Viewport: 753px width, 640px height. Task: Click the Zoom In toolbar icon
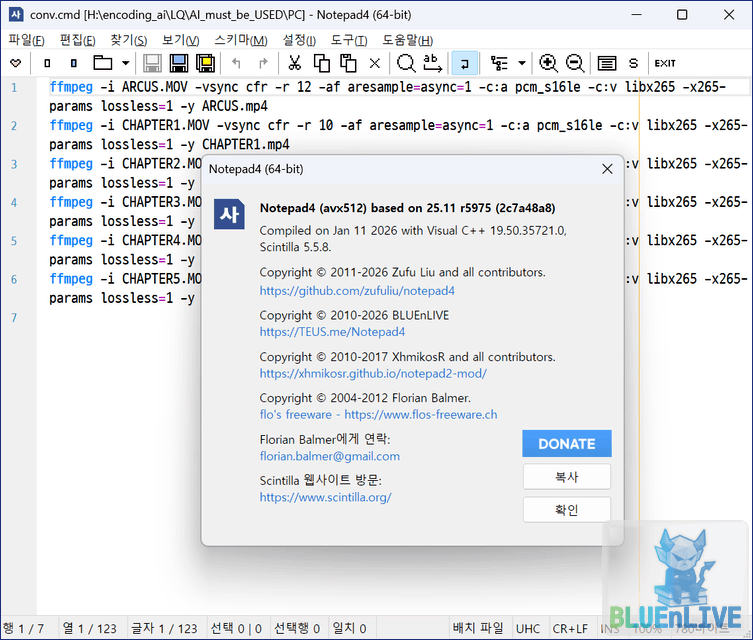pyautogui.click(x=548, y=63)
